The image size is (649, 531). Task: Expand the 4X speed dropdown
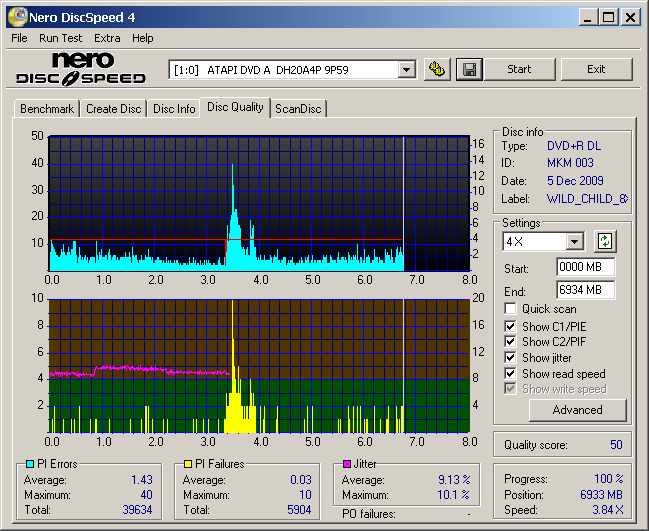click(x=575, y=241)
